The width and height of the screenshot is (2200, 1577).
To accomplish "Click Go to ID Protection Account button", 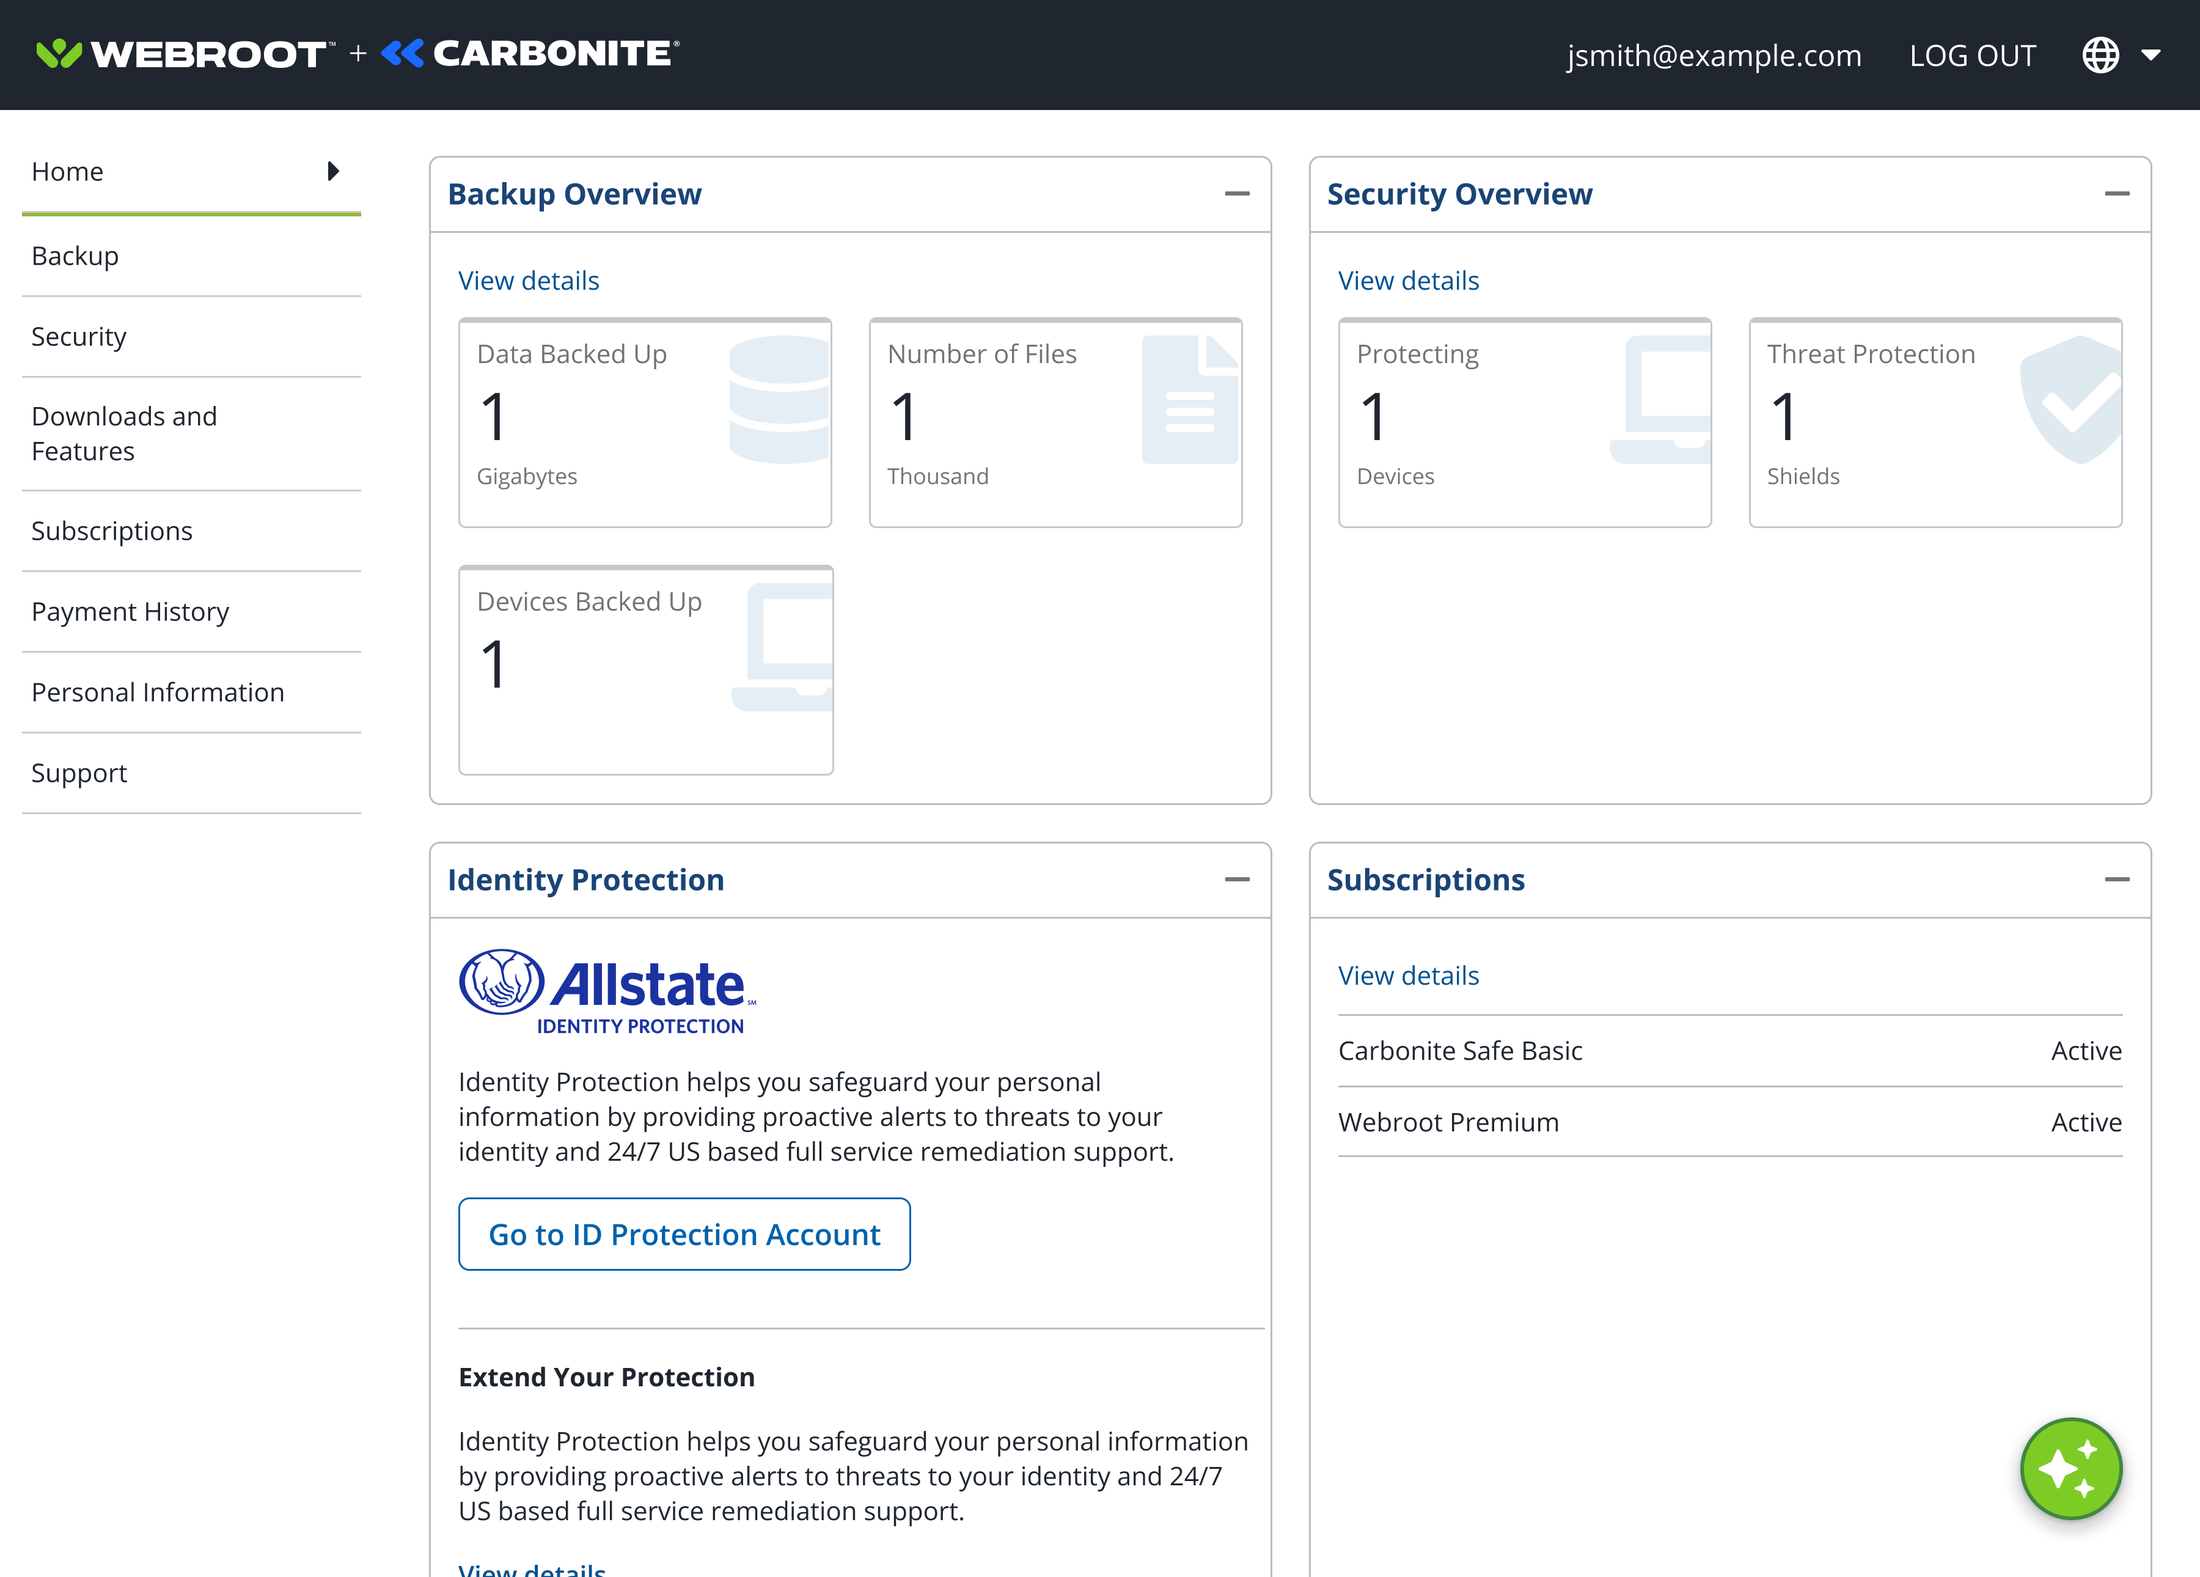I will click(x=684, y=1234).
